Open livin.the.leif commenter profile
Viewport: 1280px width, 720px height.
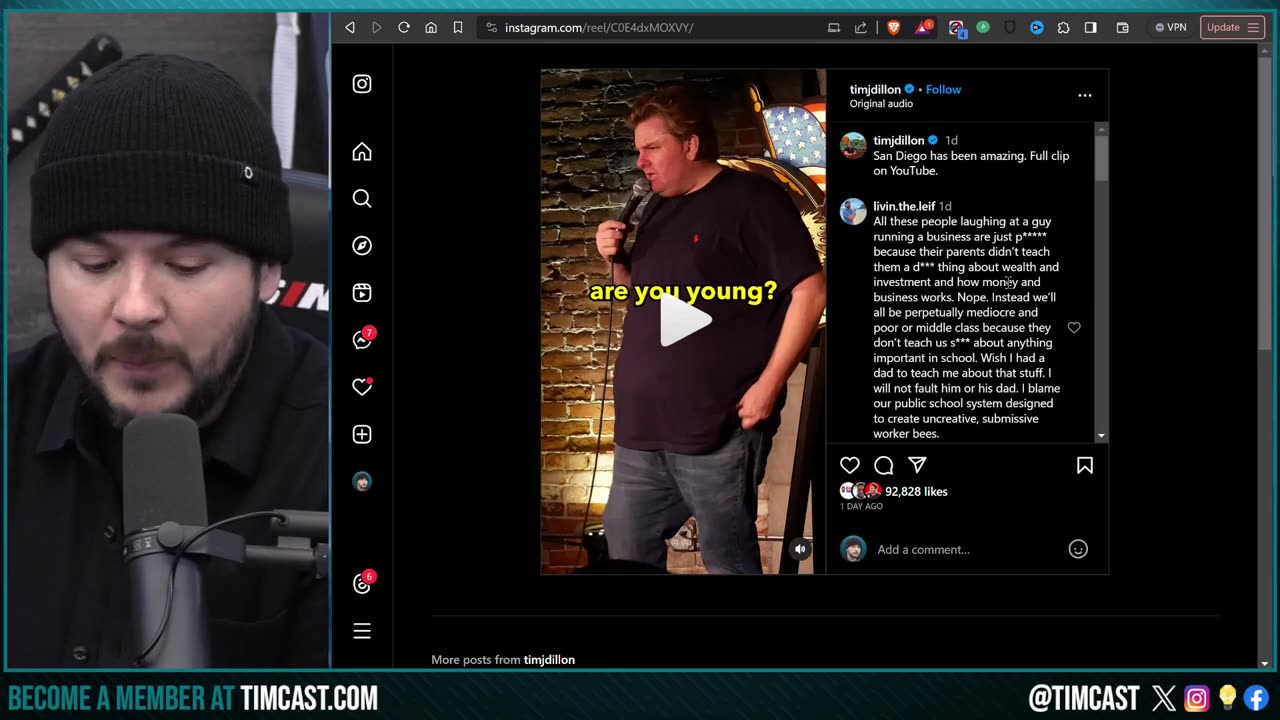coord(904,206)
